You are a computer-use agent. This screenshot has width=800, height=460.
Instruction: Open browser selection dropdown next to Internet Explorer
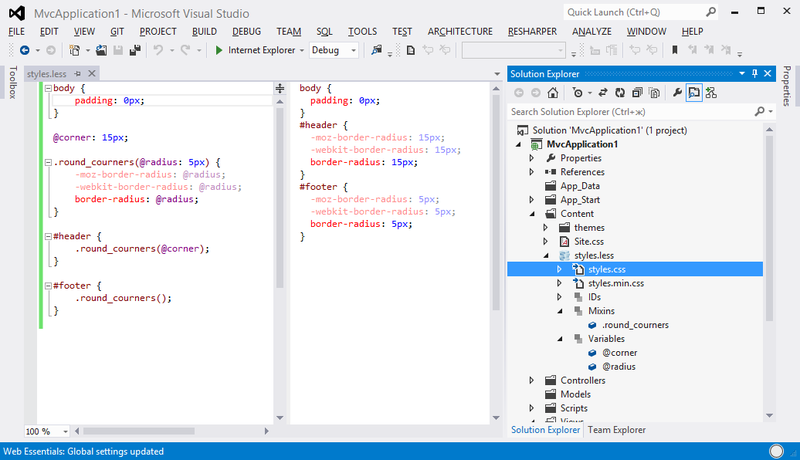pos(302,50)
